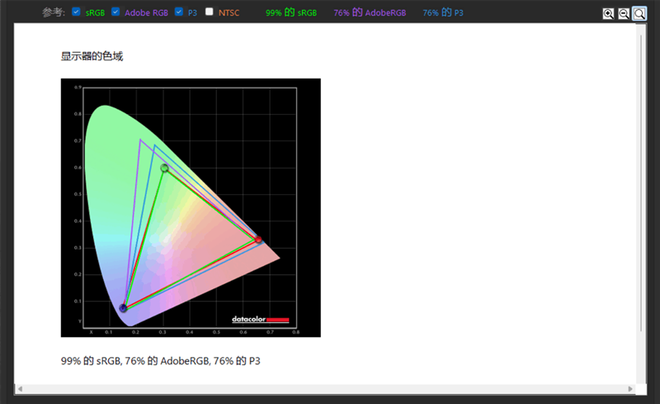Toggle the Adobe RGB reference checkbox
Image resolution: width=660 pixels, height=404 pixels.
coord(115,12)
